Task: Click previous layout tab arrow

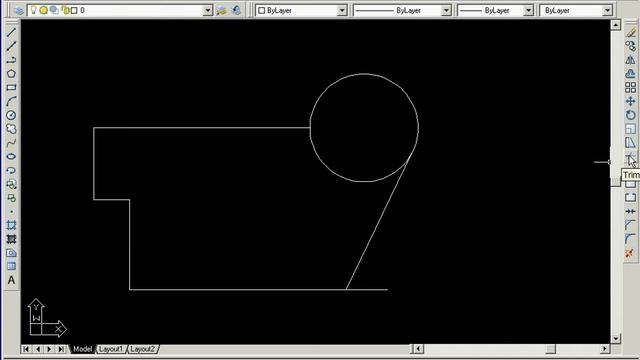Action: [x=38, y=349]
